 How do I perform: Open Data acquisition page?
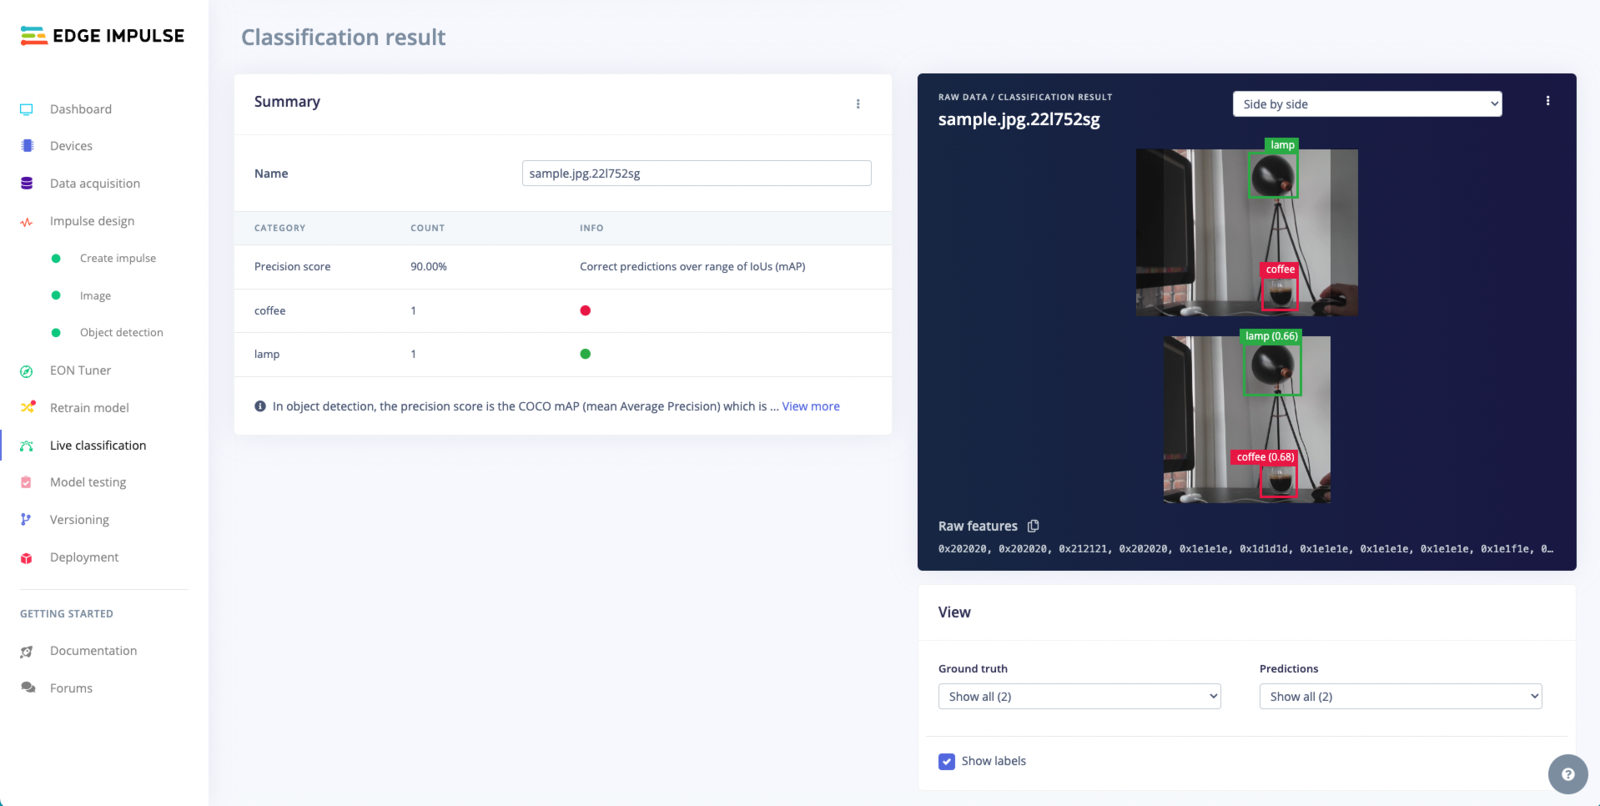click(x=95, y=184)
